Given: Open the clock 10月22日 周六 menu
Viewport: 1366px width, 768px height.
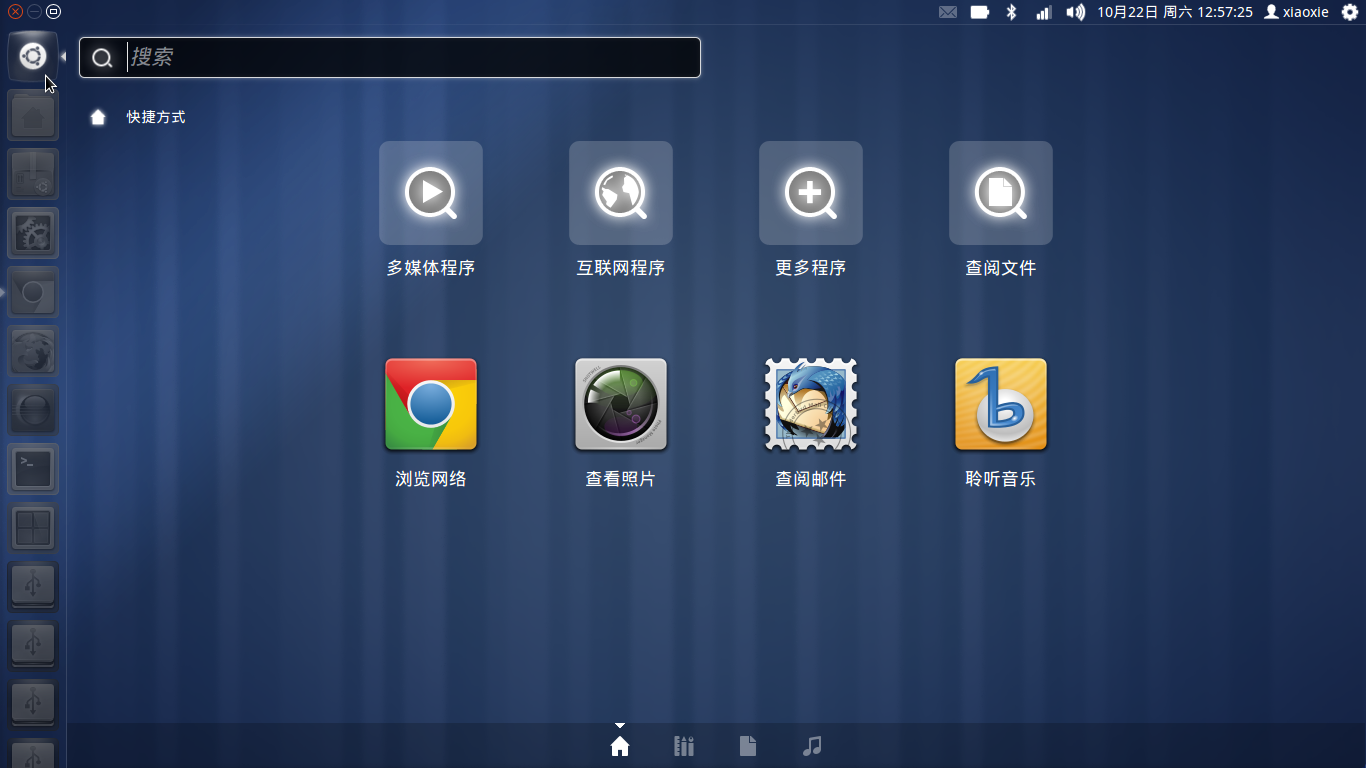Looking at the screenshot, I should [1175, 12].
